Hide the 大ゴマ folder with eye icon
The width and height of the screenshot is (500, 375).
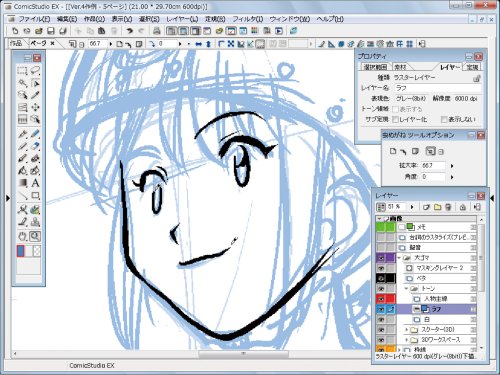[381, 258]
